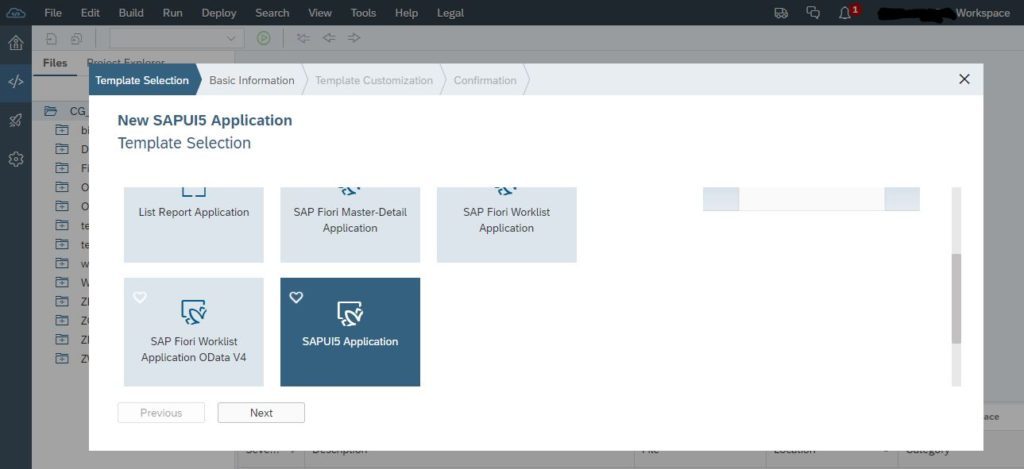Click the new file toolbar icon
This screenshot has width=1024, height=469.
click(x=52, y=39)
